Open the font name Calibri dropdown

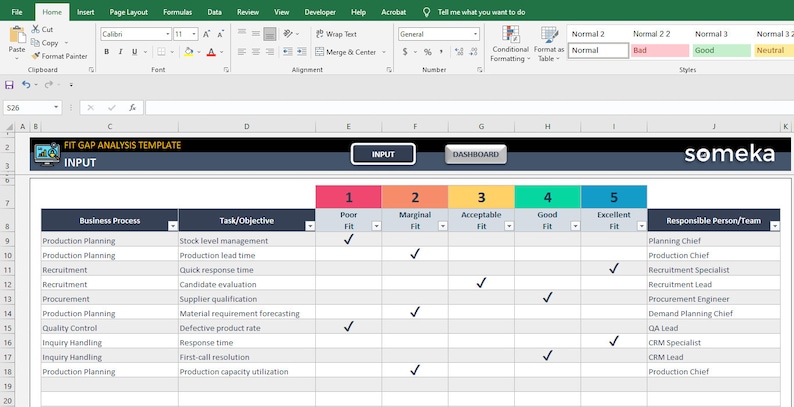(x=168, y=34)
